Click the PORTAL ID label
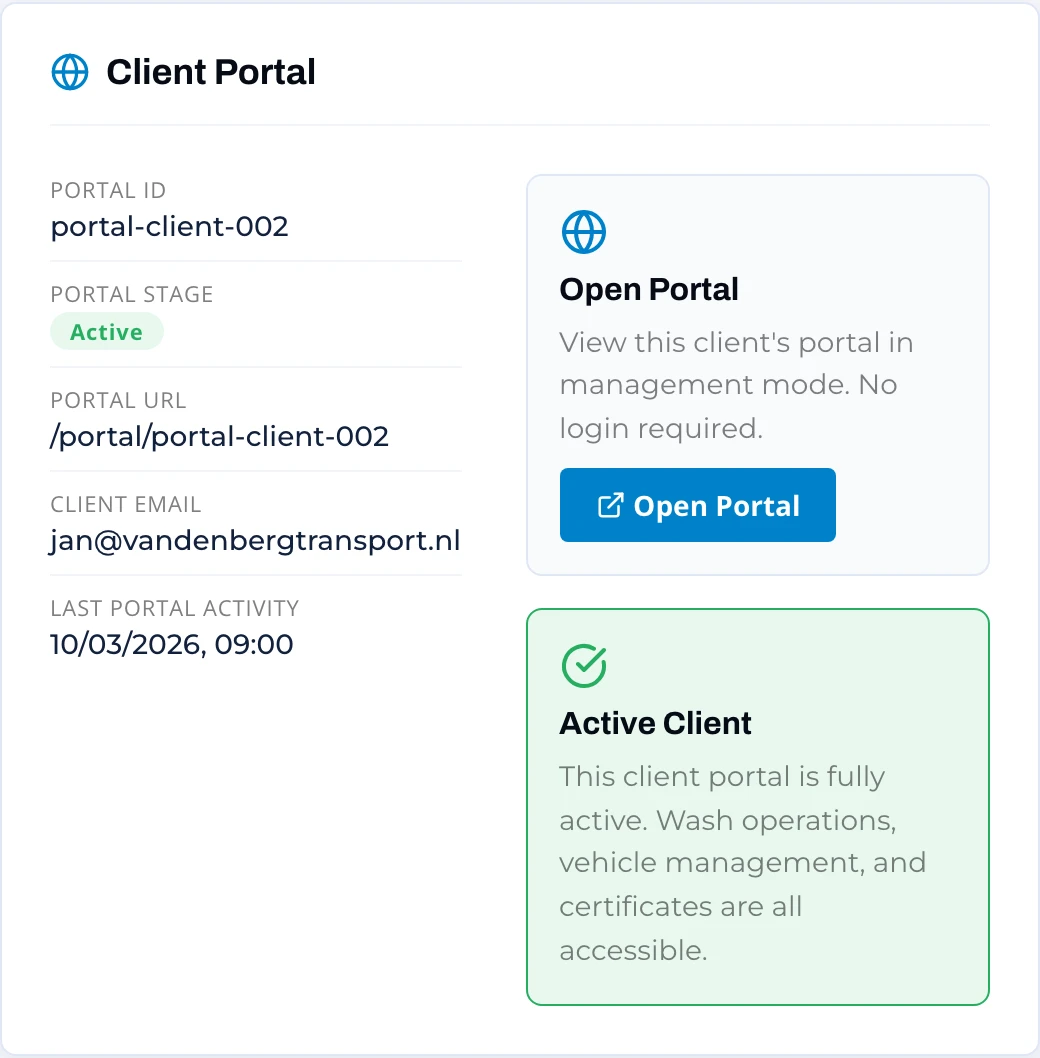This screenshot has width=1040, height=1058. point(108,191)
